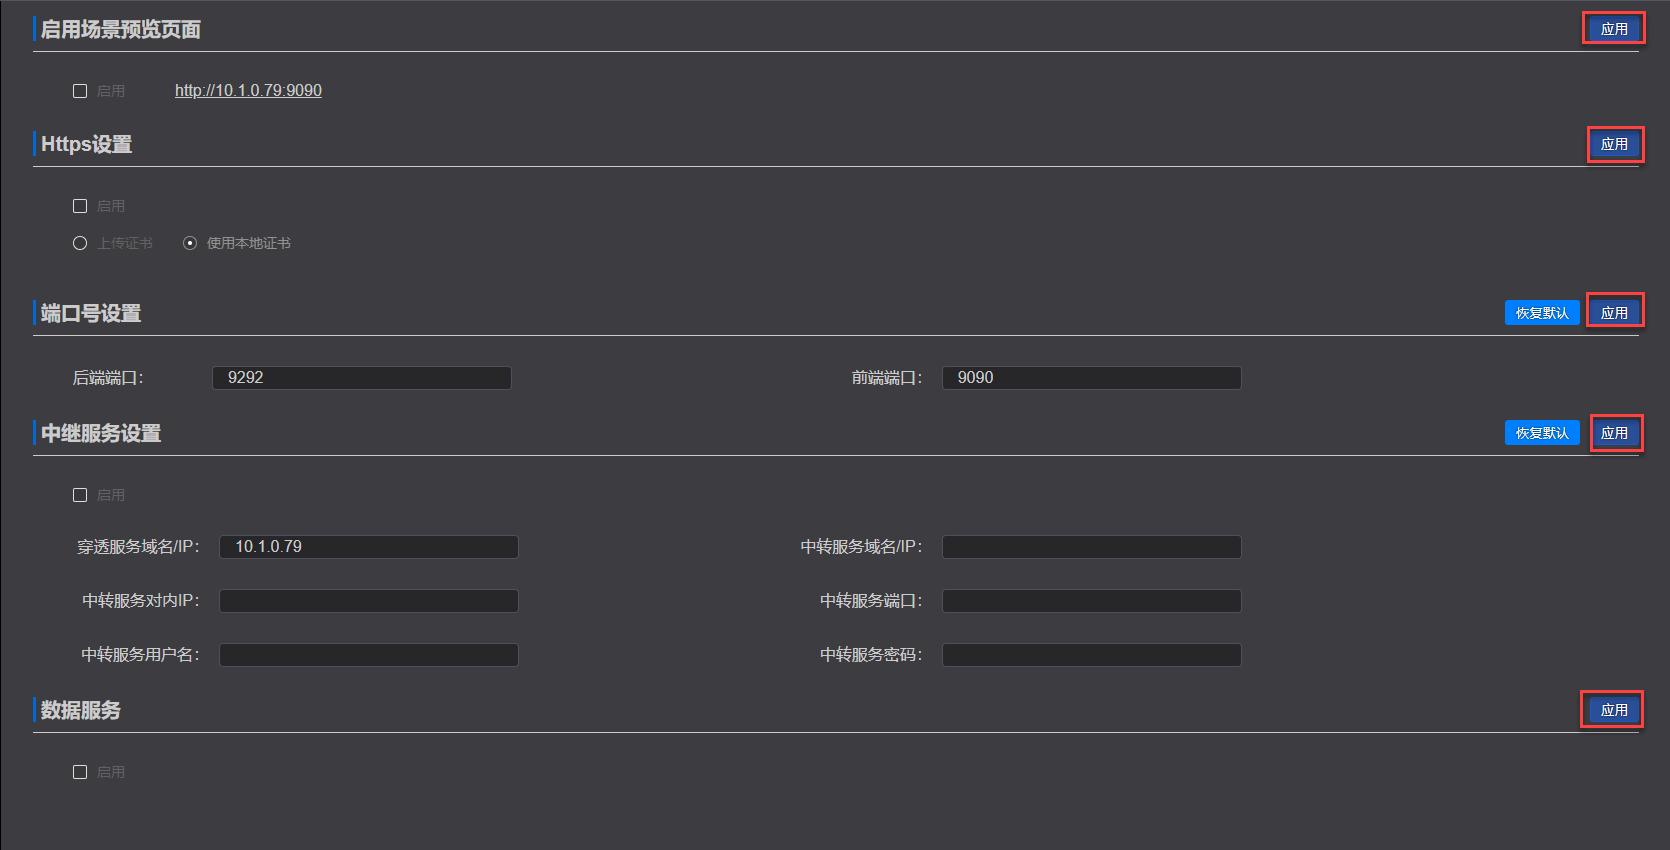Check the 启用 box under 数据服务
This screenshot has width=1670, height=850.
pyautogui.click(x=80, y=772)
